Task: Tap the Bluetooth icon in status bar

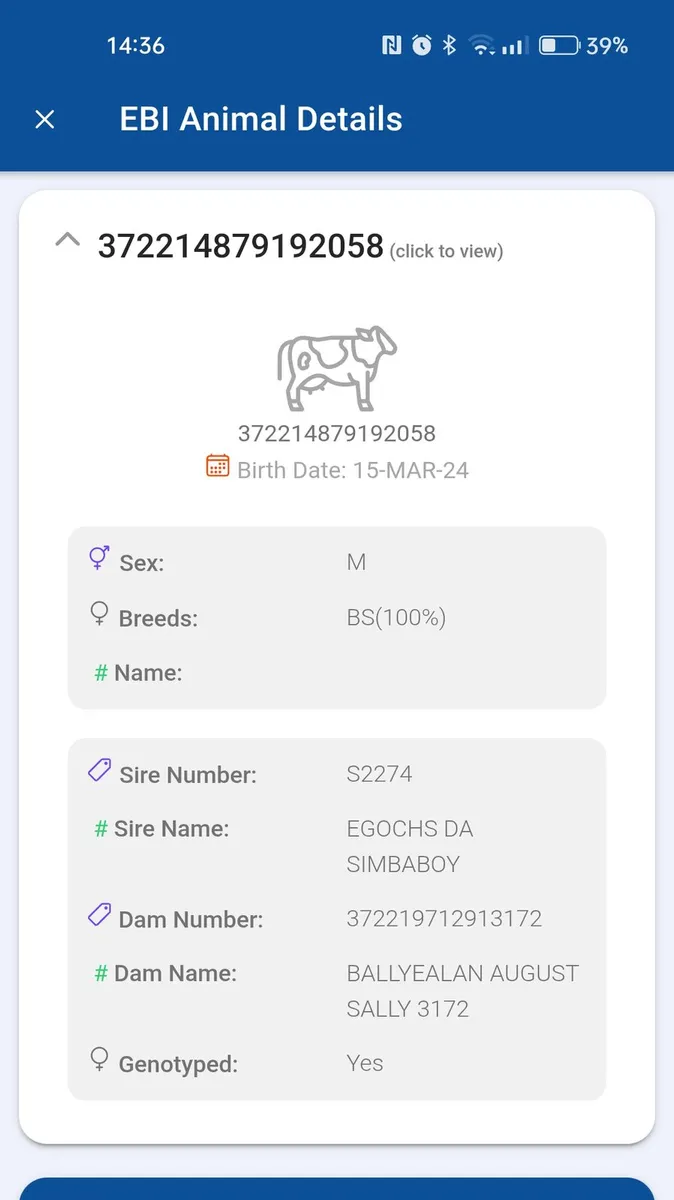Action: coord(450,45)
